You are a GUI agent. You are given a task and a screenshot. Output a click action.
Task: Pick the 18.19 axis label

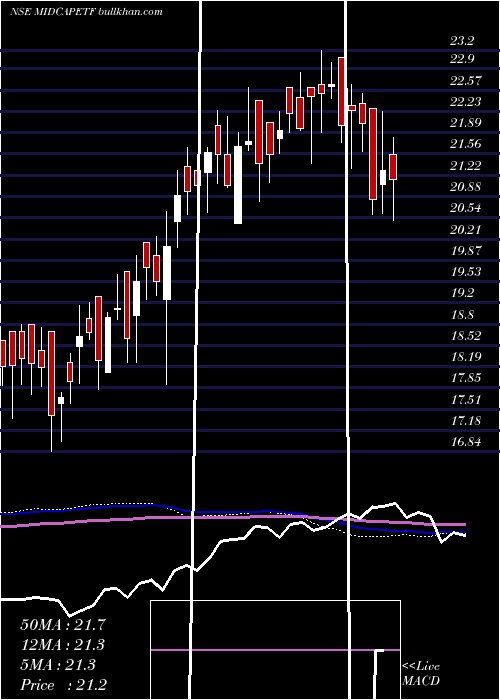pyautogui.click(x=466, y=357)
